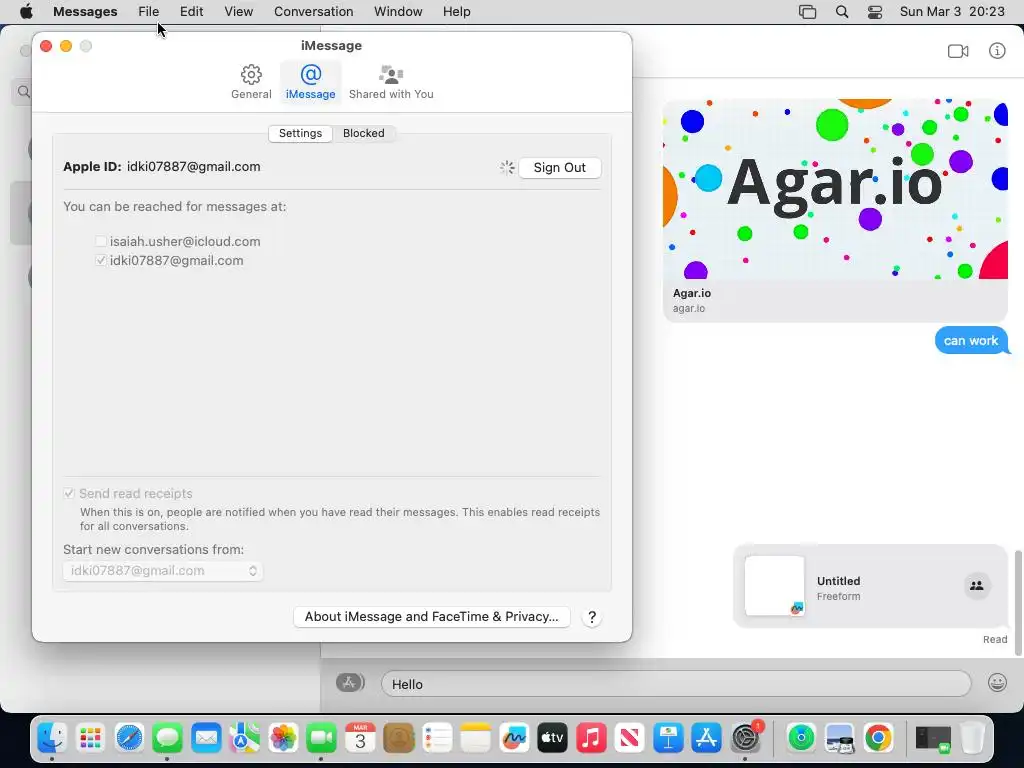
Task: Enable isaiah.usher@icloud.com checkbox
Action: click(x=101, y=242)
